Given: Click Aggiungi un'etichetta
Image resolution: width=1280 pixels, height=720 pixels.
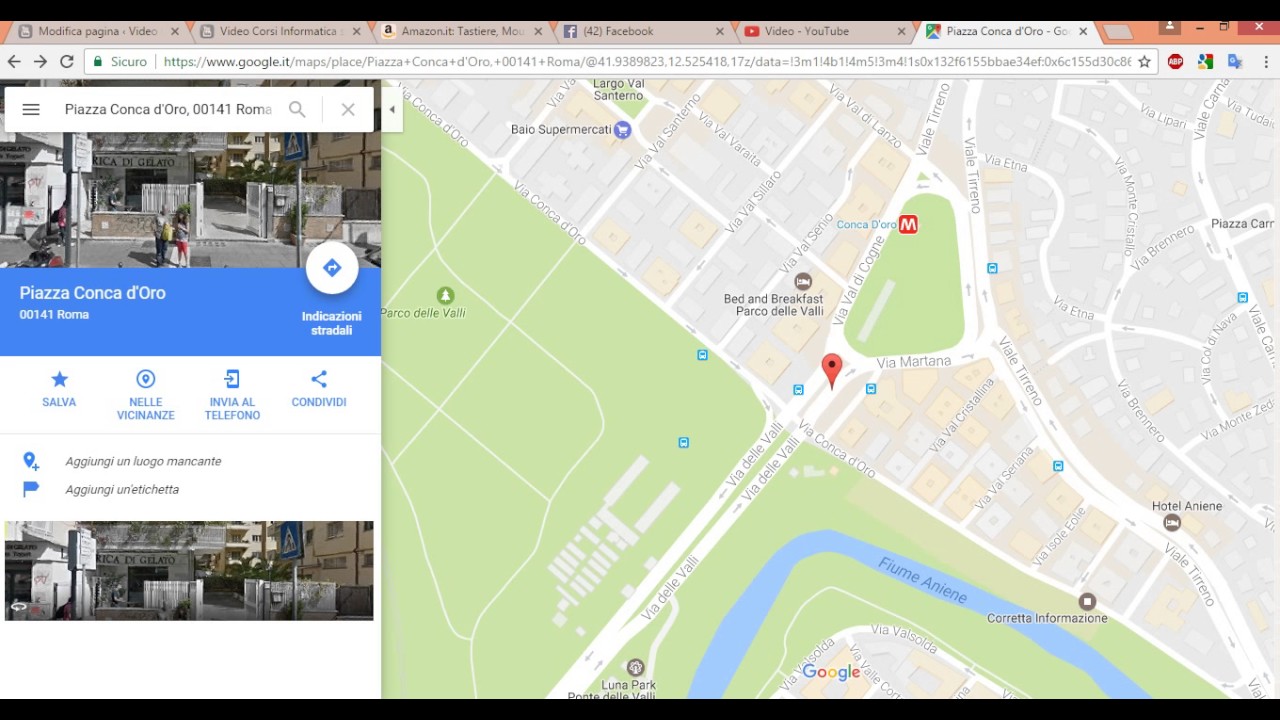Looking at the screenshot, I should [x=122, y=489].
